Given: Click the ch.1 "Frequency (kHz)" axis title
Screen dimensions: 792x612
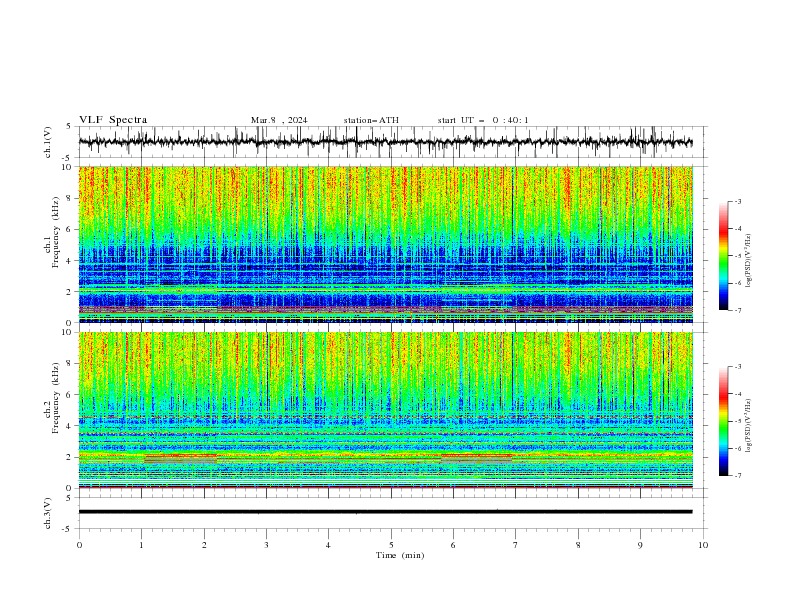Looking at the screenshot, I should click(57, 232).
